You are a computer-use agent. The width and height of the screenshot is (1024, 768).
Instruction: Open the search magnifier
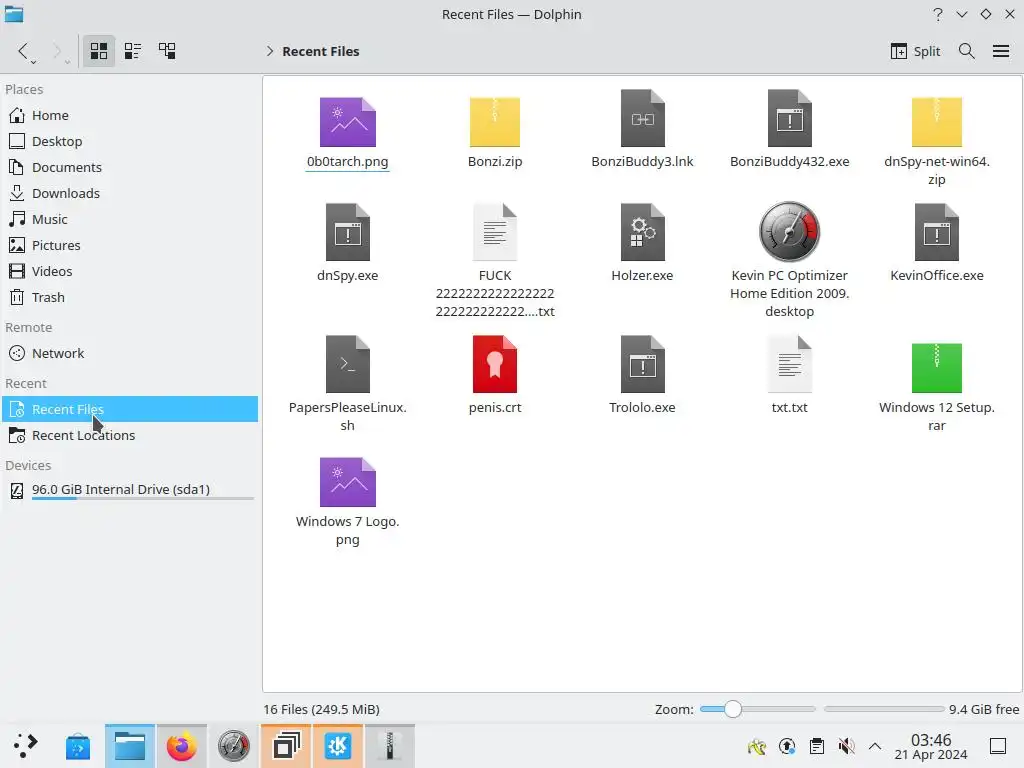point(967,51)
